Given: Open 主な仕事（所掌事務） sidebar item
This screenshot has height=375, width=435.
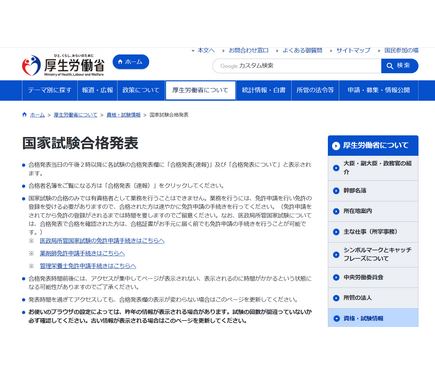Looking at the screenshot, I should pyautogui.click(x=373, y=232).
